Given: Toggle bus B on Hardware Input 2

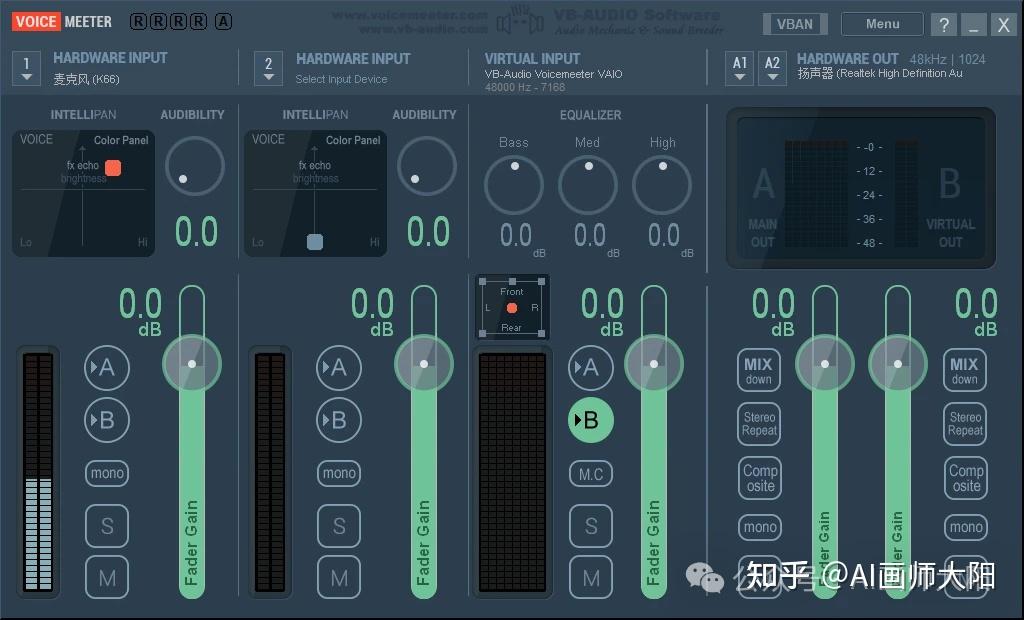Looking at the screenshot, I should pos(339,420).
